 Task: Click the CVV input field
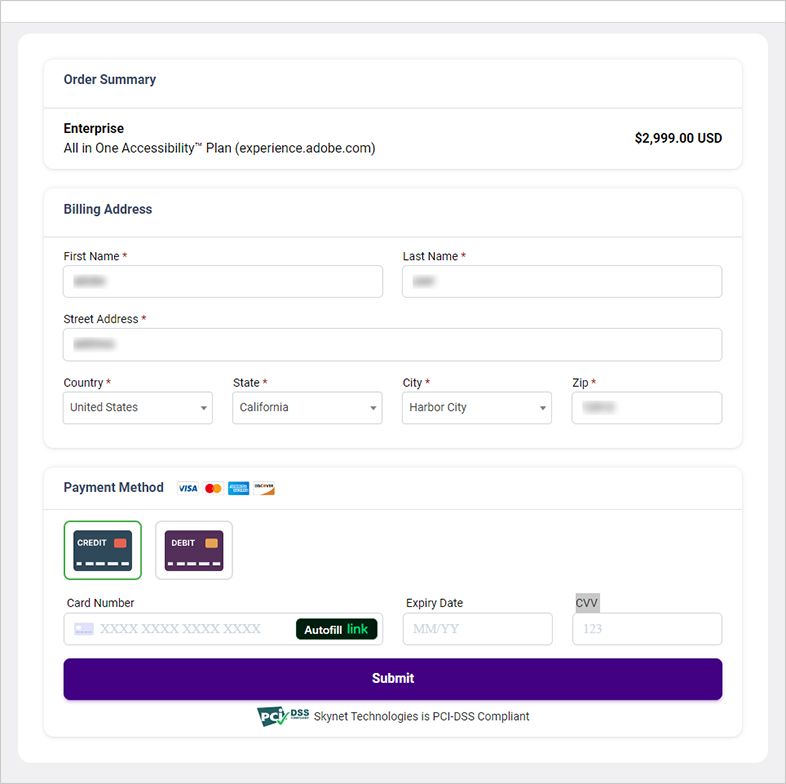point(647,629)
